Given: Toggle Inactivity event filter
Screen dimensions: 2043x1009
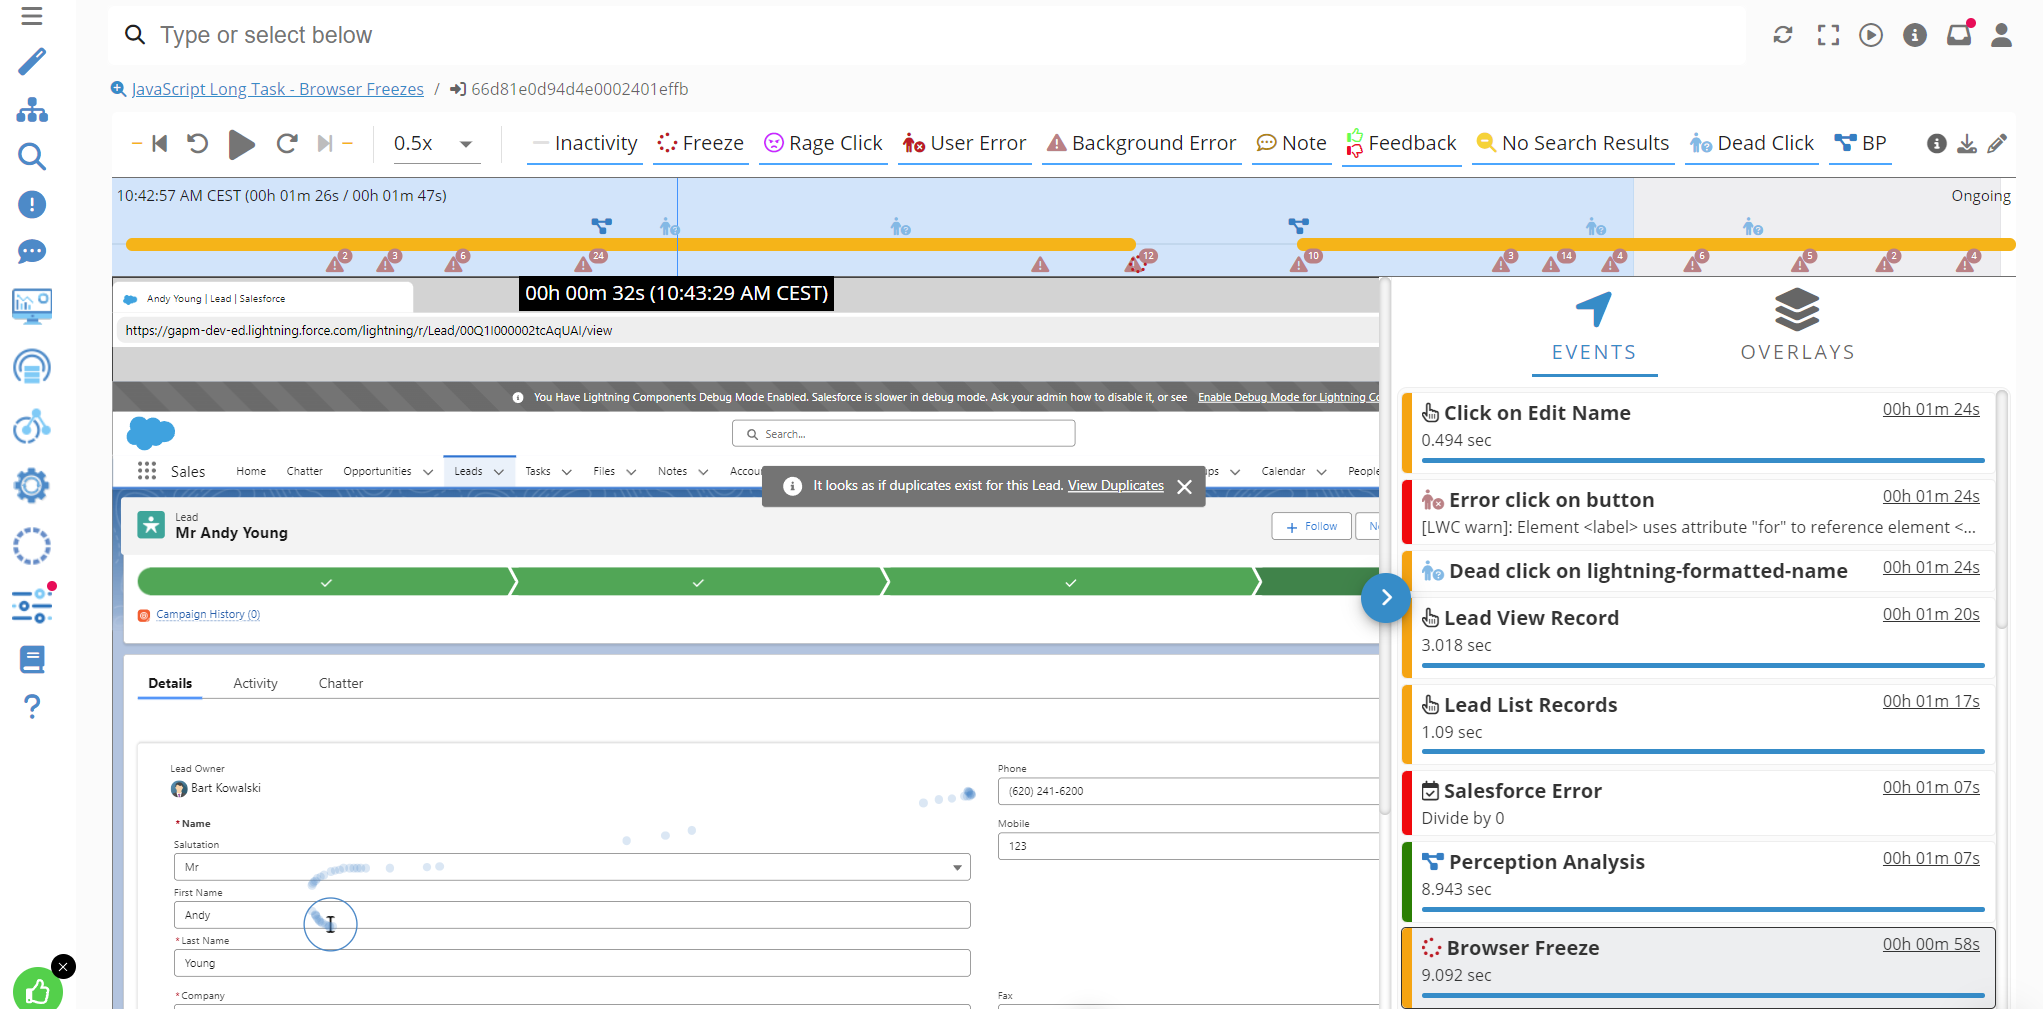Looking at the screenshot, I should point(585,144).
